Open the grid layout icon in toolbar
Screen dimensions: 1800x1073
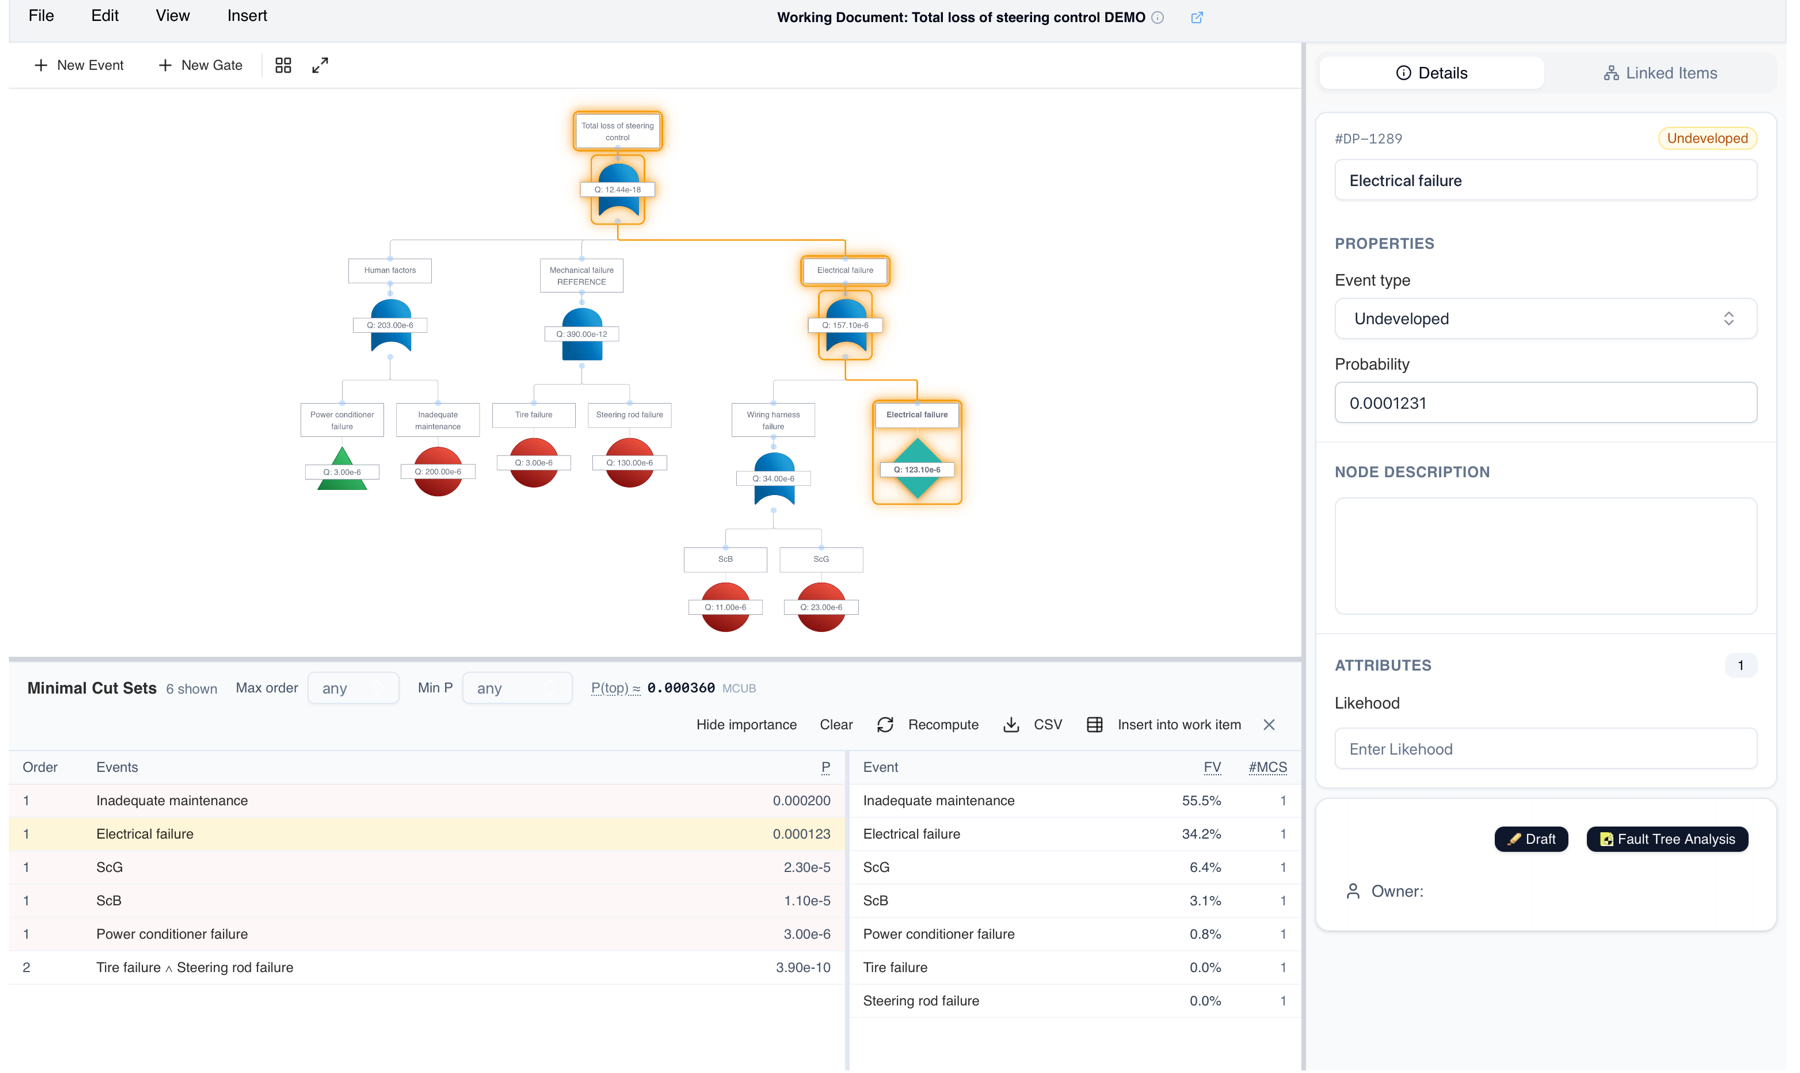[283, 65]
